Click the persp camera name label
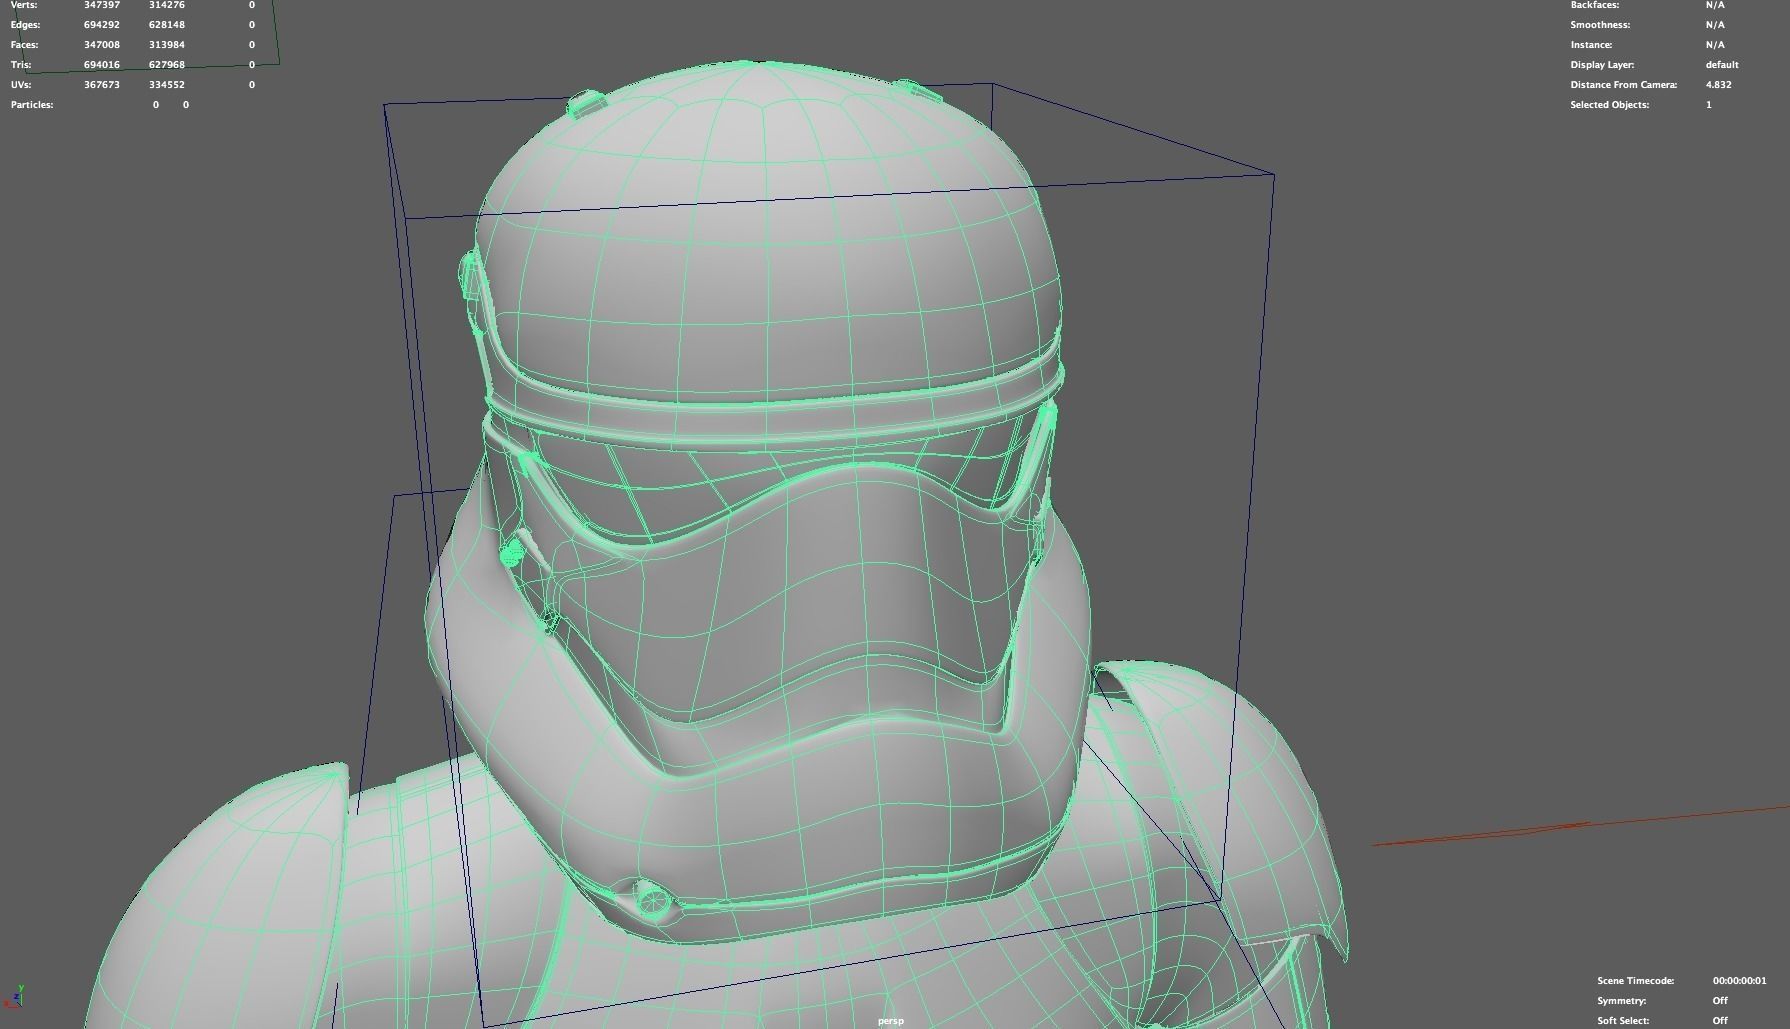This screenshot has width=1790, height=1029. click(890, 1021)
